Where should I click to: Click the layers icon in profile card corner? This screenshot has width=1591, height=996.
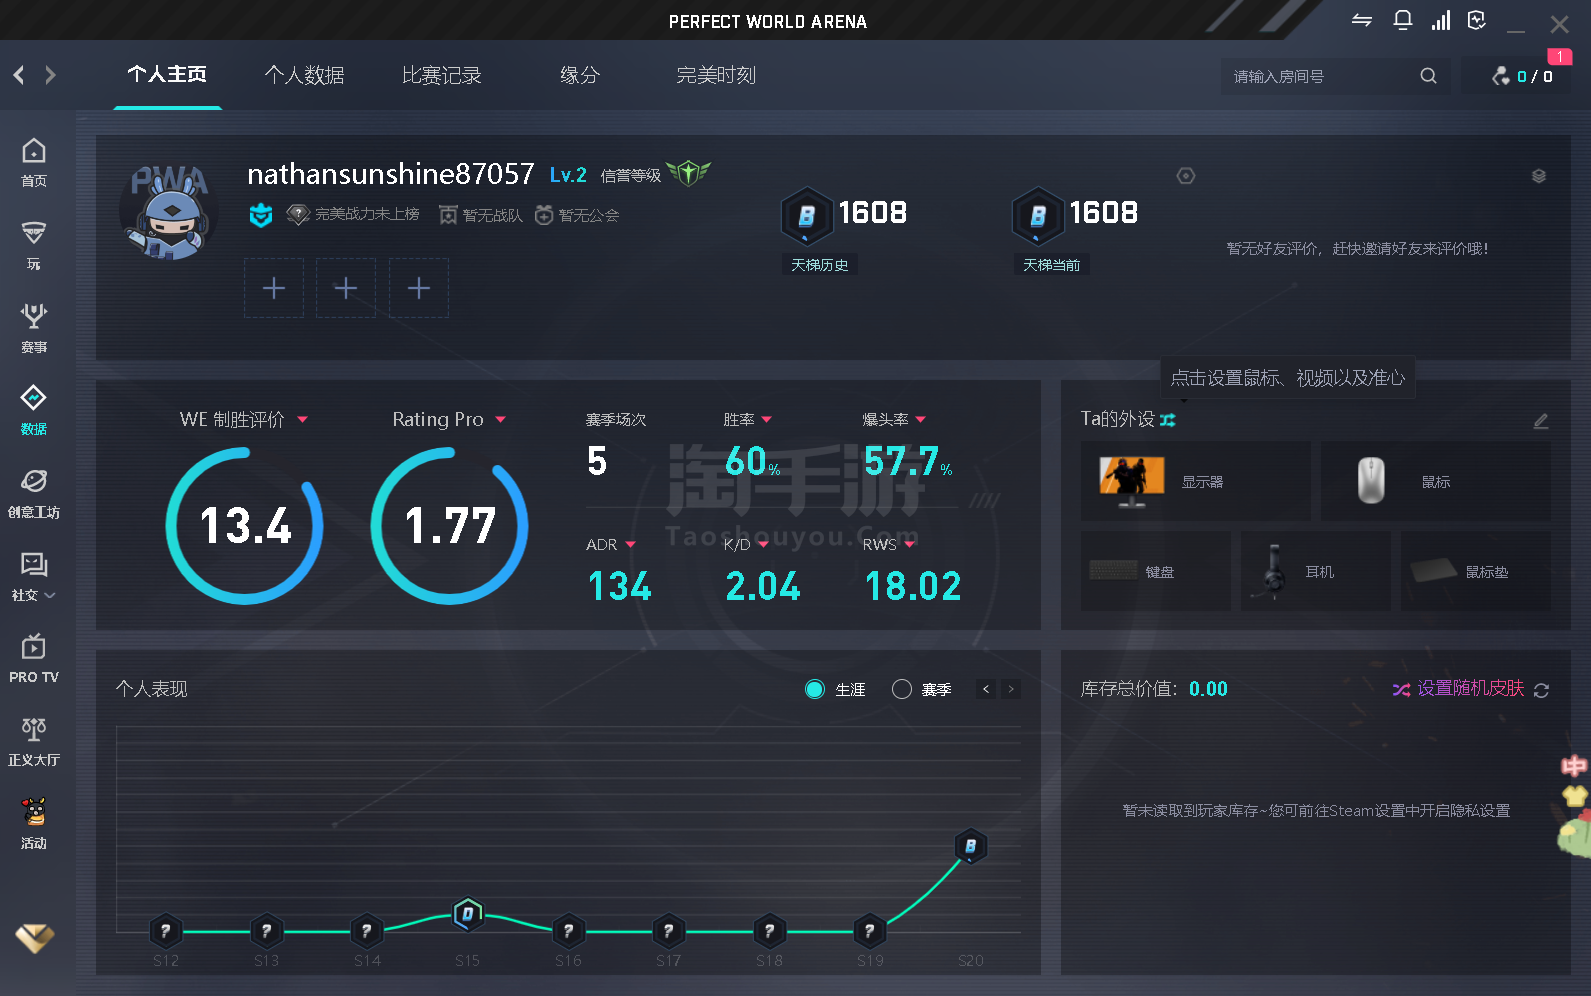point(1539,176)
